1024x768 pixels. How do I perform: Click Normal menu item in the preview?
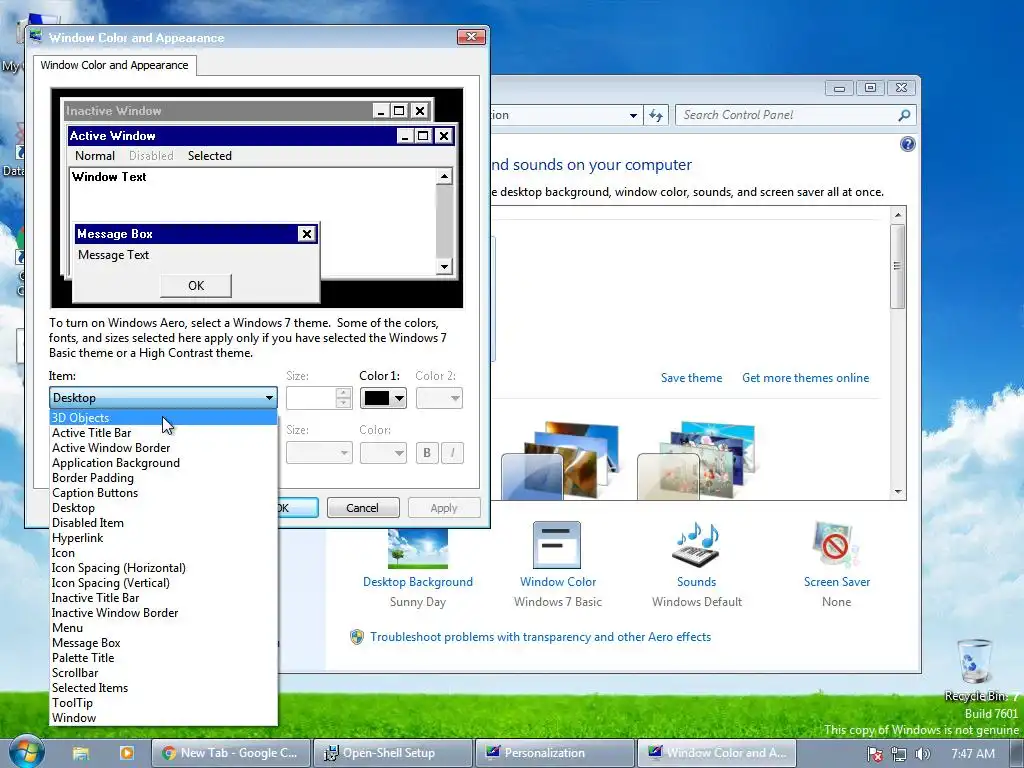click(95, 156)
